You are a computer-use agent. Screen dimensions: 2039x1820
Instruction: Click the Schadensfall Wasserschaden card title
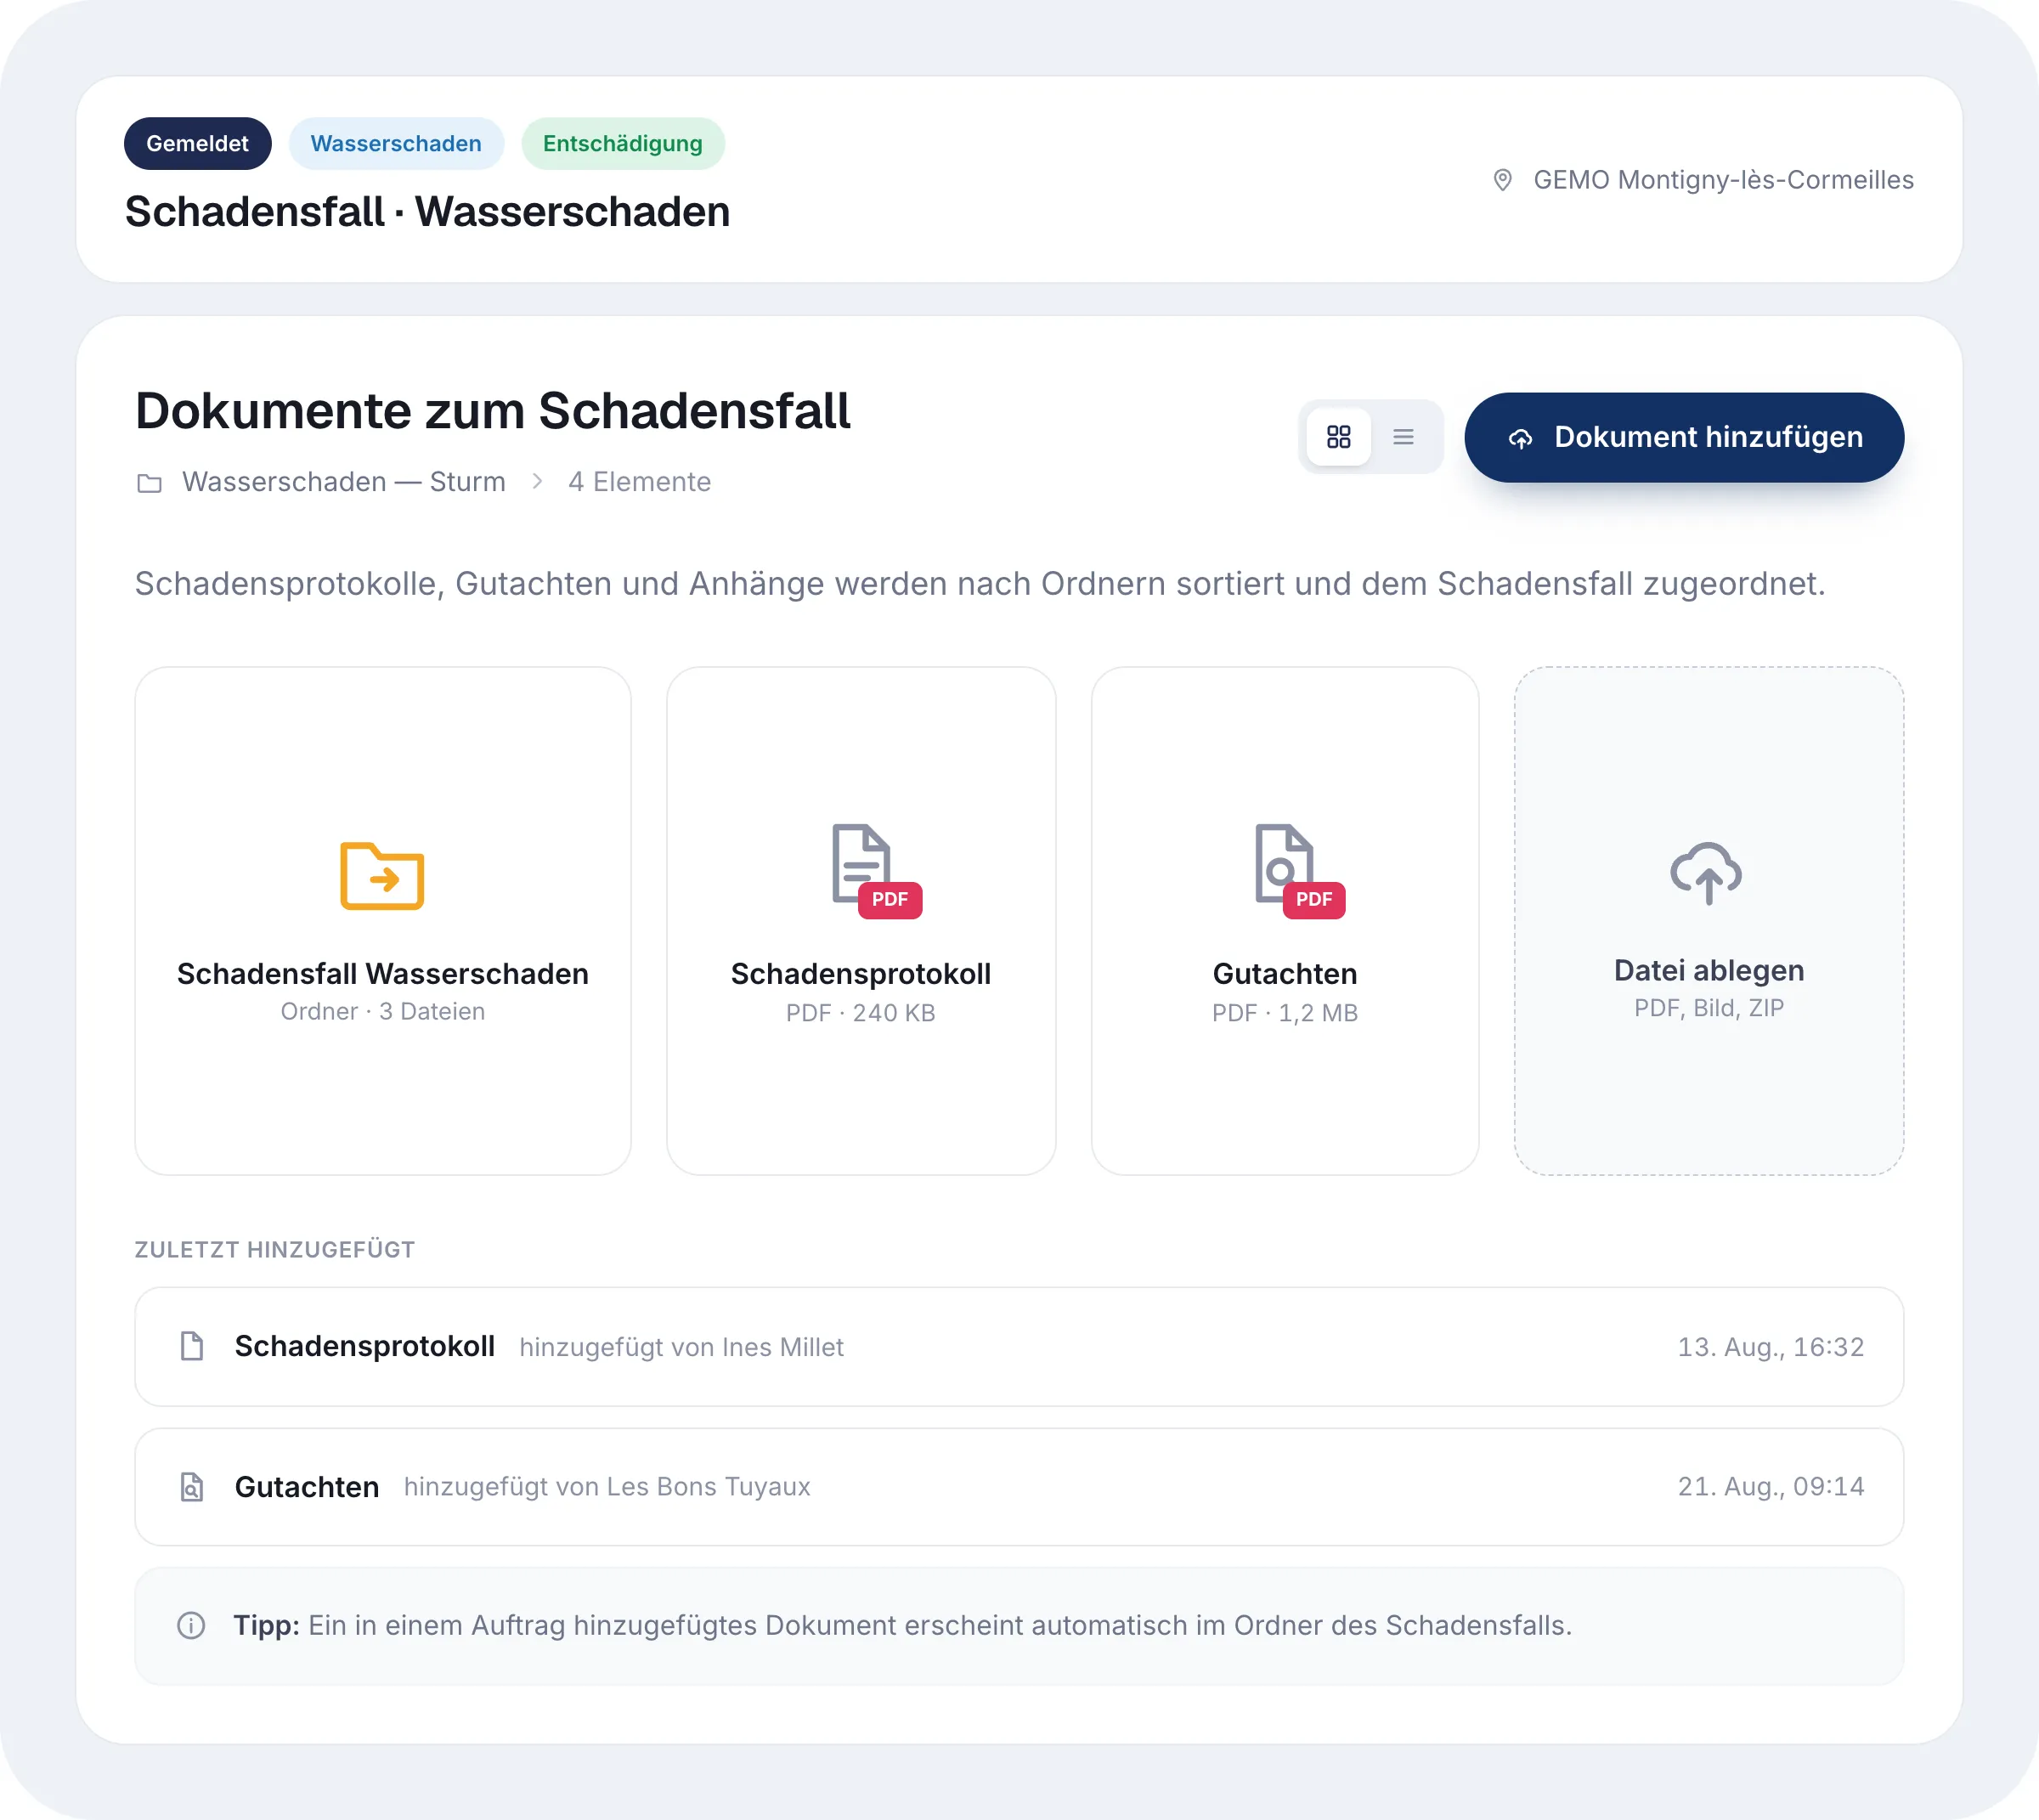tap(383, 974)
